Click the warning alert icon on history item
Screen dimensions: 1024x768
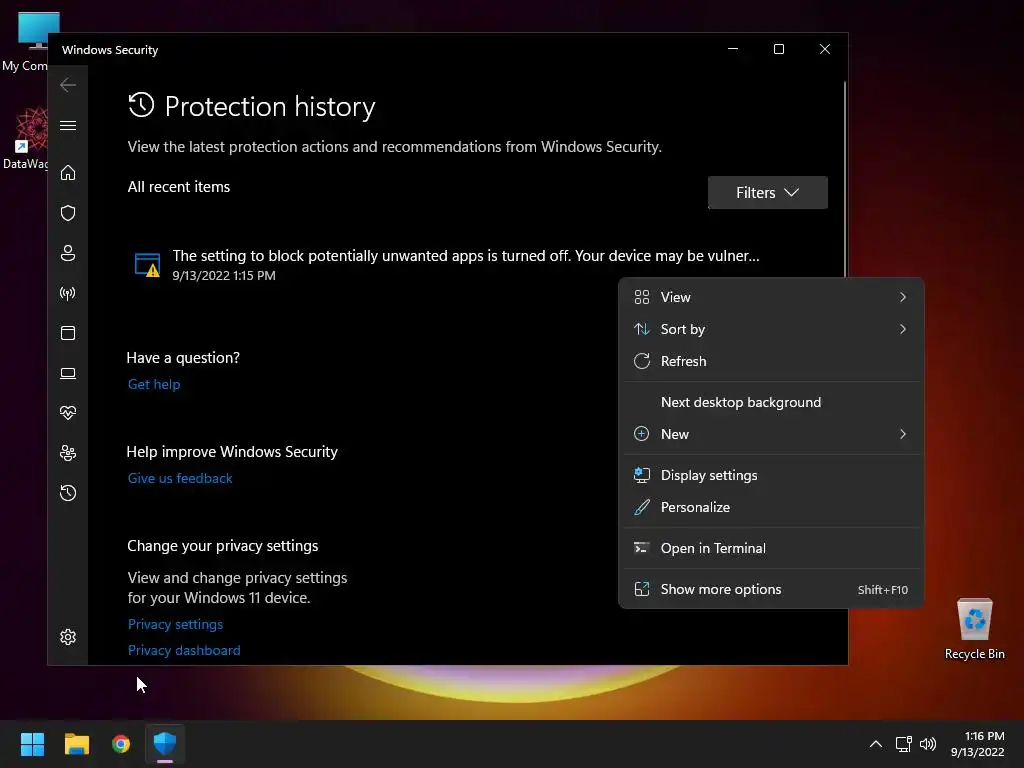click(x=147, y=264)
